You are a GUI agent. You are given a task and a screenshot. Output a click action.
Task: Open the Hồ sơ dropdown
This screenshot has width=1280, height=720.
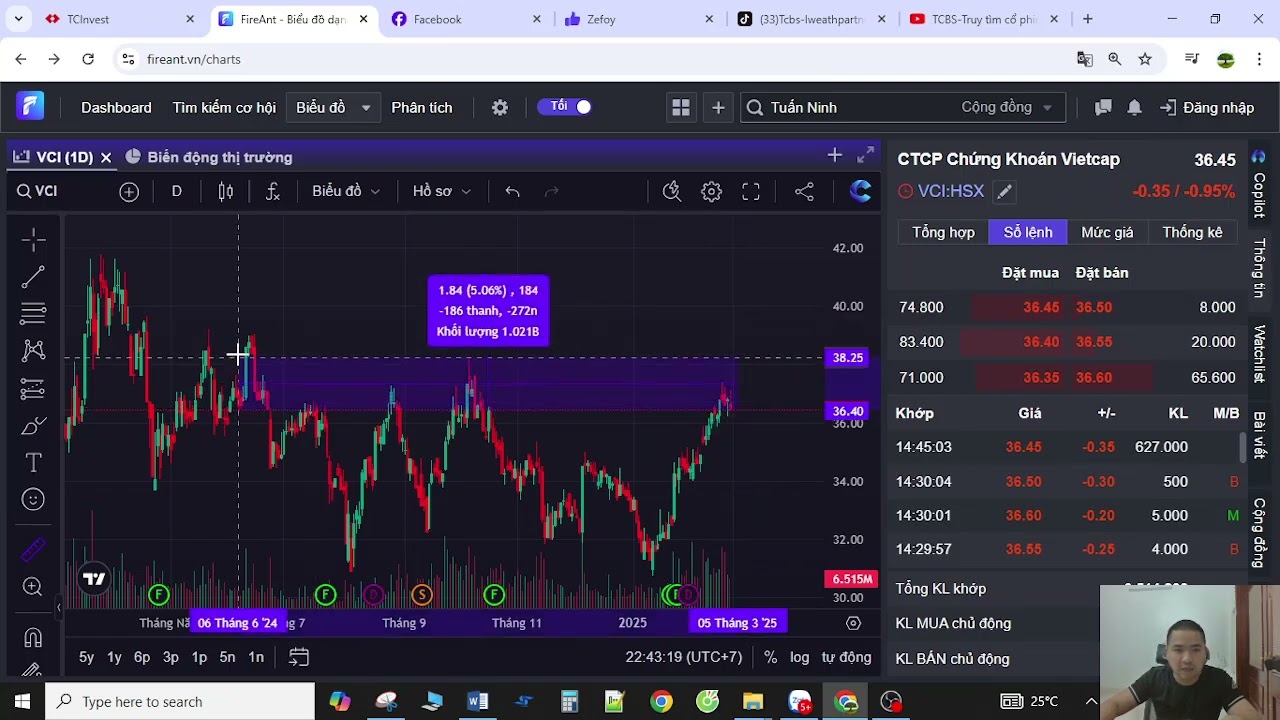pyautogui.click(x=441, y=191)
